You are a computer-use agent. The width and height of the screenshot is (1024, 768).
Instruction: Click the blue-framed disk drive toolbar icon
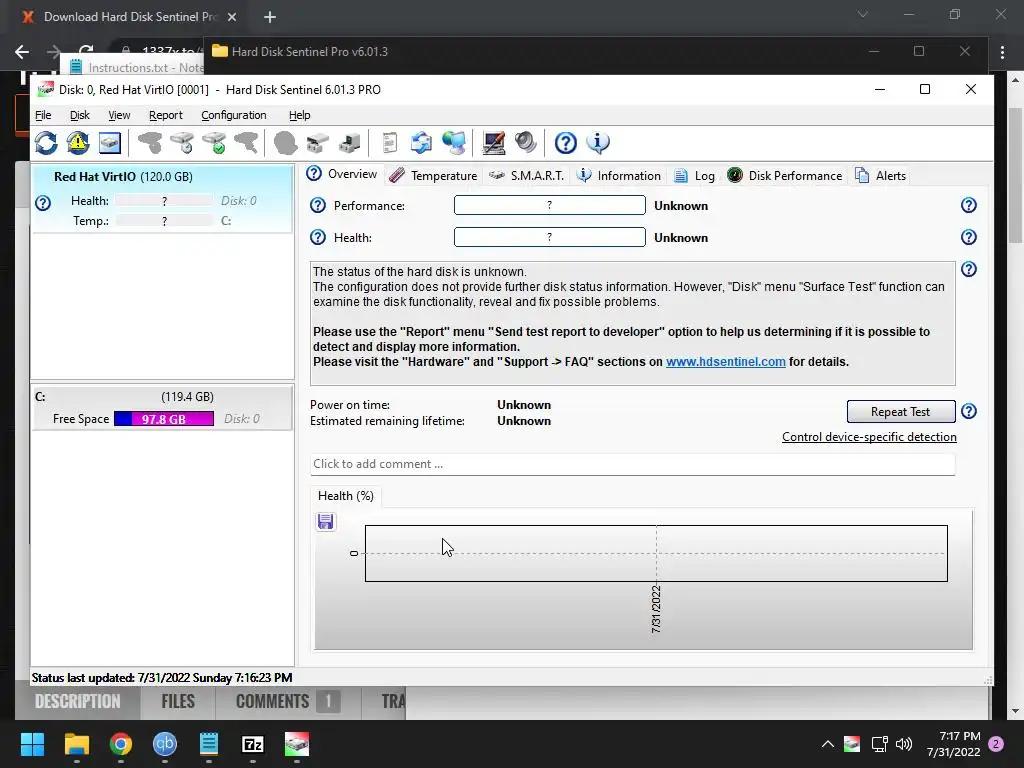pos(110,142)
